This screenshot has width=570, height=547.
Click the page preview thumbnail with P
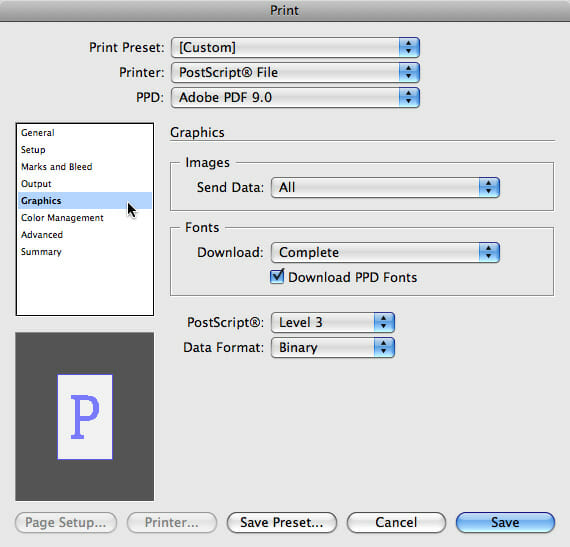(x=85, y=417)
